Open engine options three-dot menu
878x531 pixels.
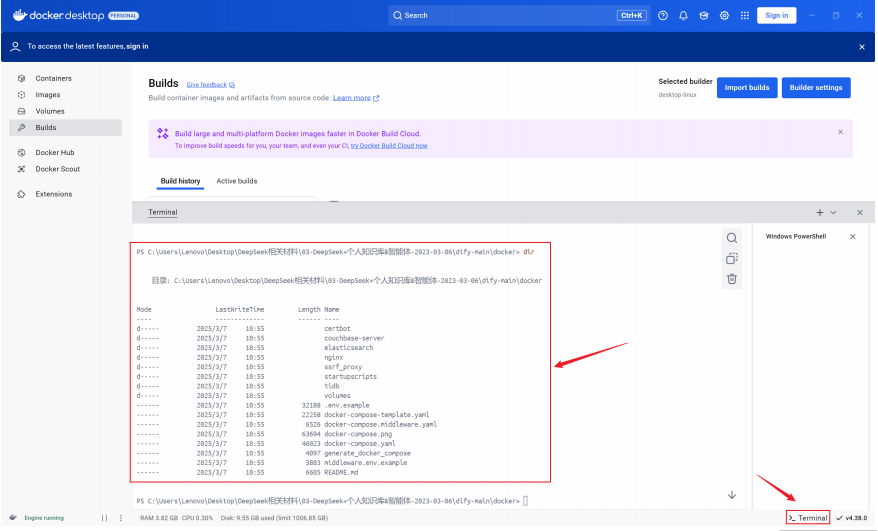pos(120,518)
